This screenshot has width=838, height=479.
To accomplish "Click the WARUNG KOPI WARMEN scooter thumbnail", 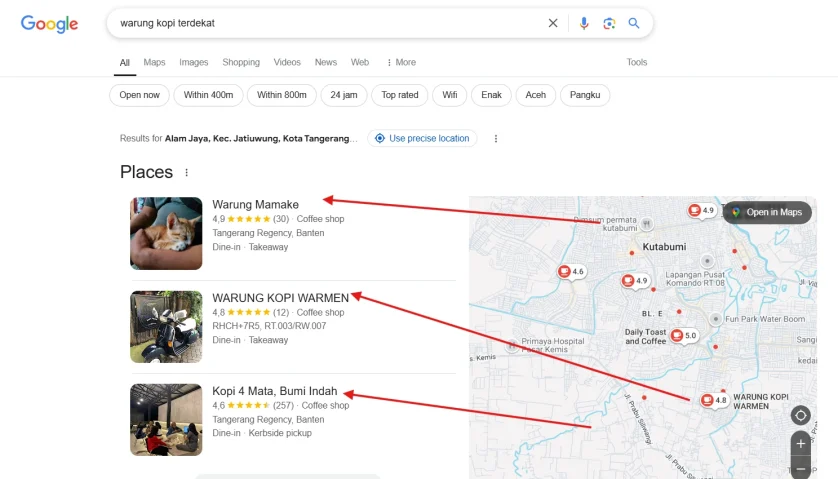I will pos(166,327).
